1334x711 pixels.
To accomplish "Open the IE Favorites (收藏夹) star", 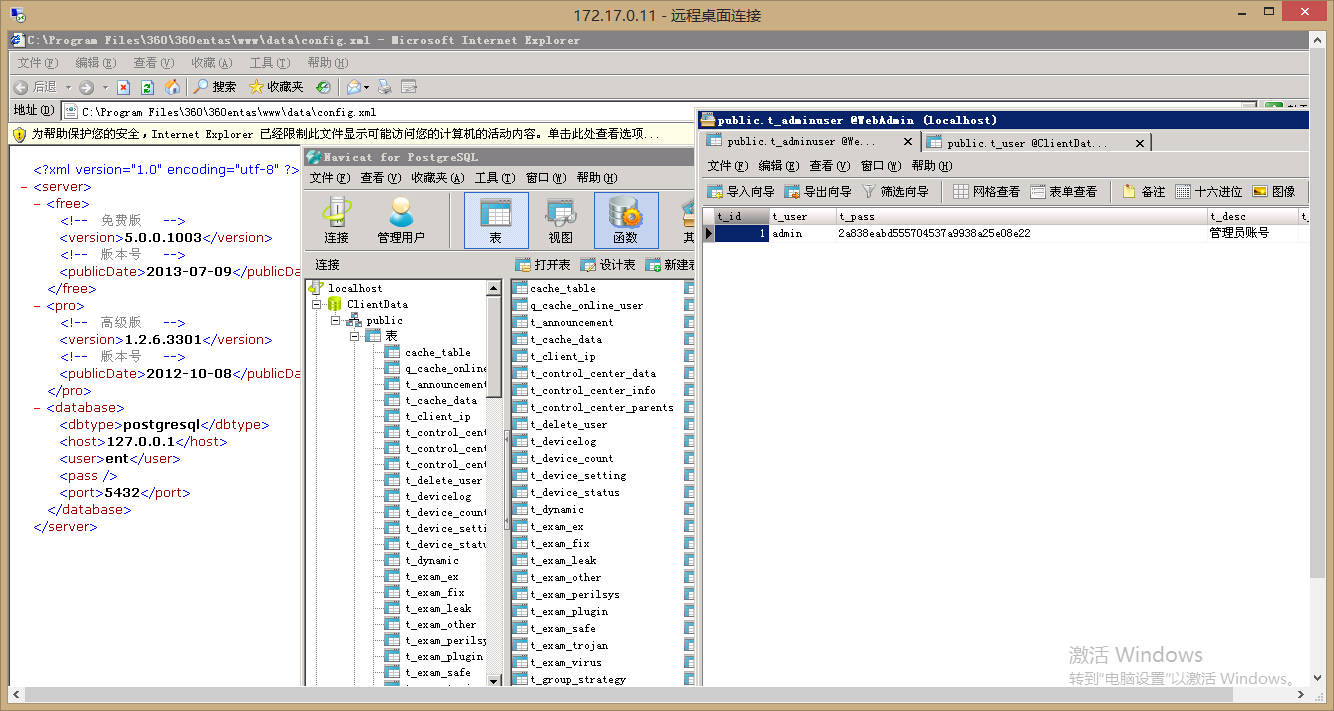I will coord(276,87).
